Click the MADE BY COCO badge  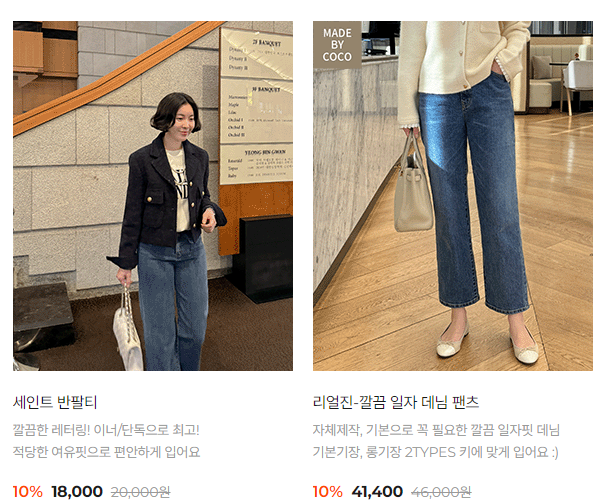(x=337, y=45)
